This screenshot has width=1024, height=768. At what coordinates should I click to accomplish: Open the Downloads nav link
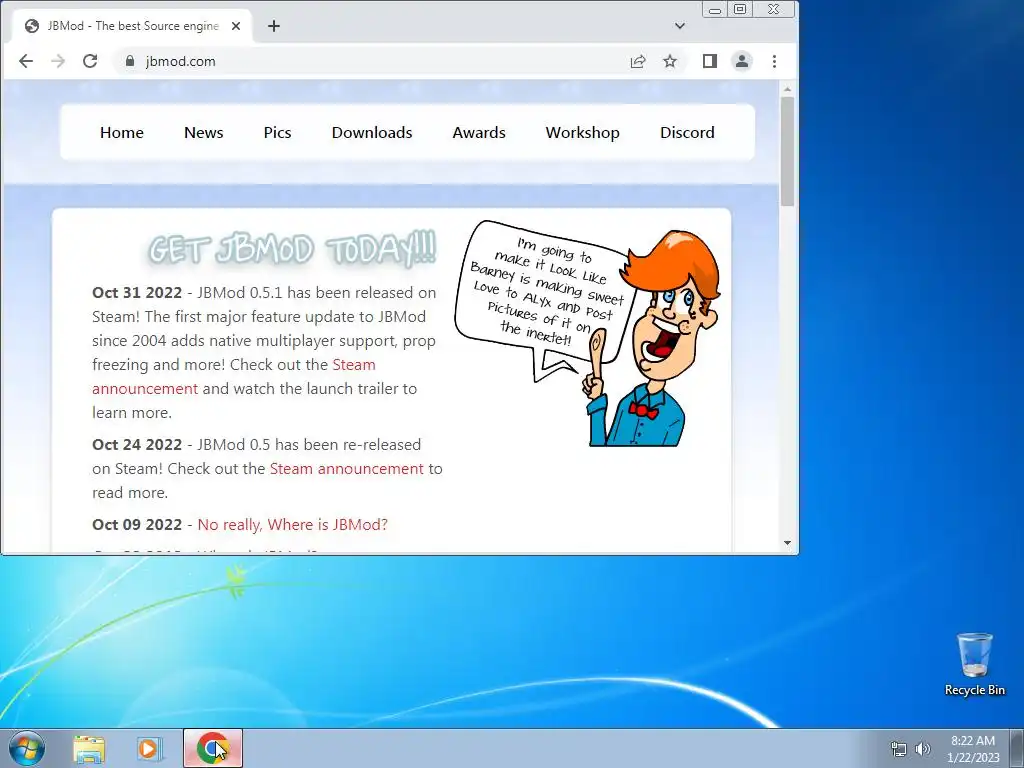[372, 133]
